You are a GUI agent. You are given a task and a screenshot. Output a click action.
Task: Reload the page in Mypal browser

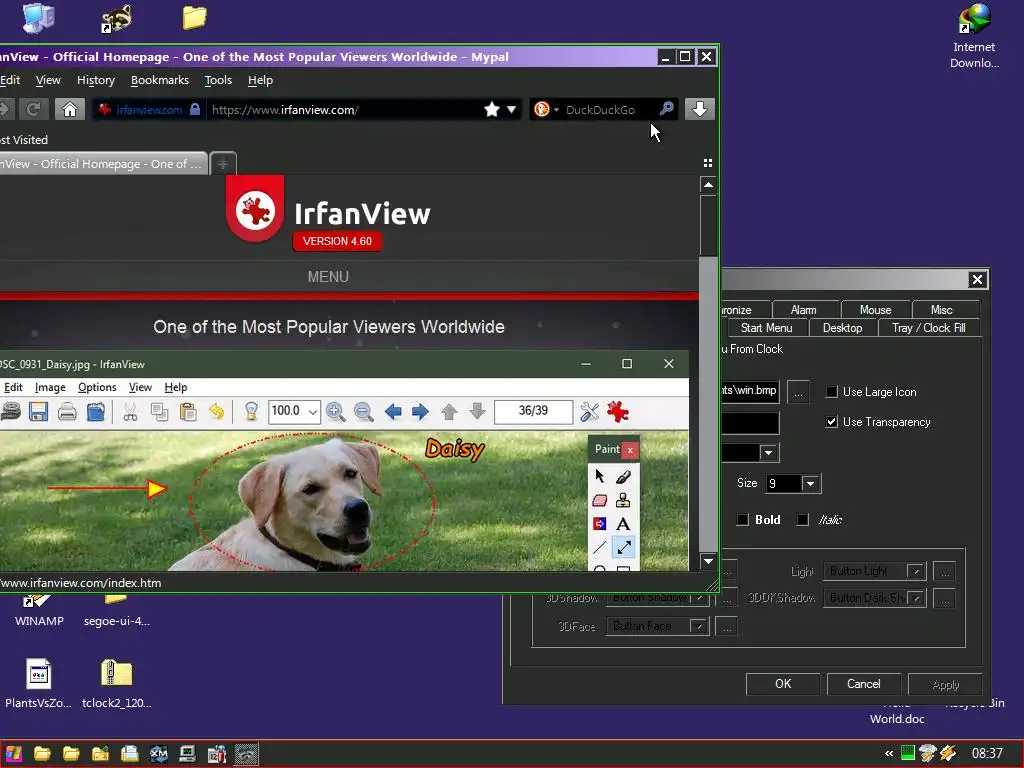[33, 109]
